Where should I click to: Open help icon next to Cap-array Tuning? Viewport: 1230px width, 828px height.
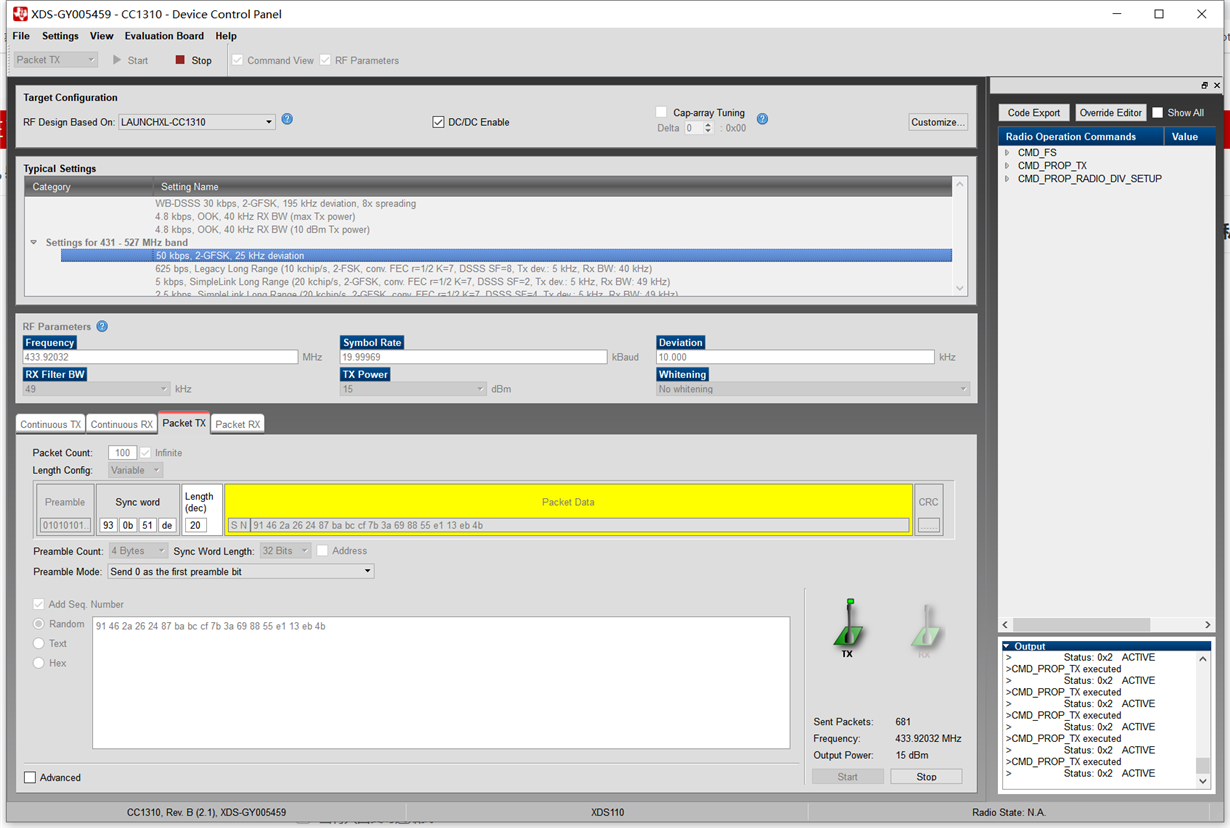(762, 119)
